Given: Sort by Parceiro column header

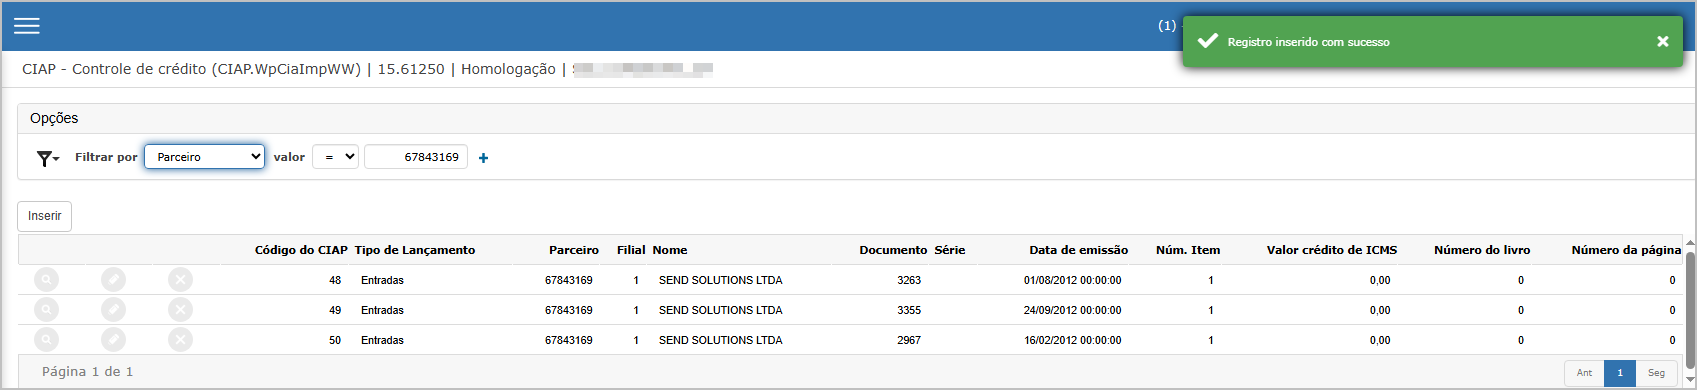Looking at the screenshot, I should [574, 250].
